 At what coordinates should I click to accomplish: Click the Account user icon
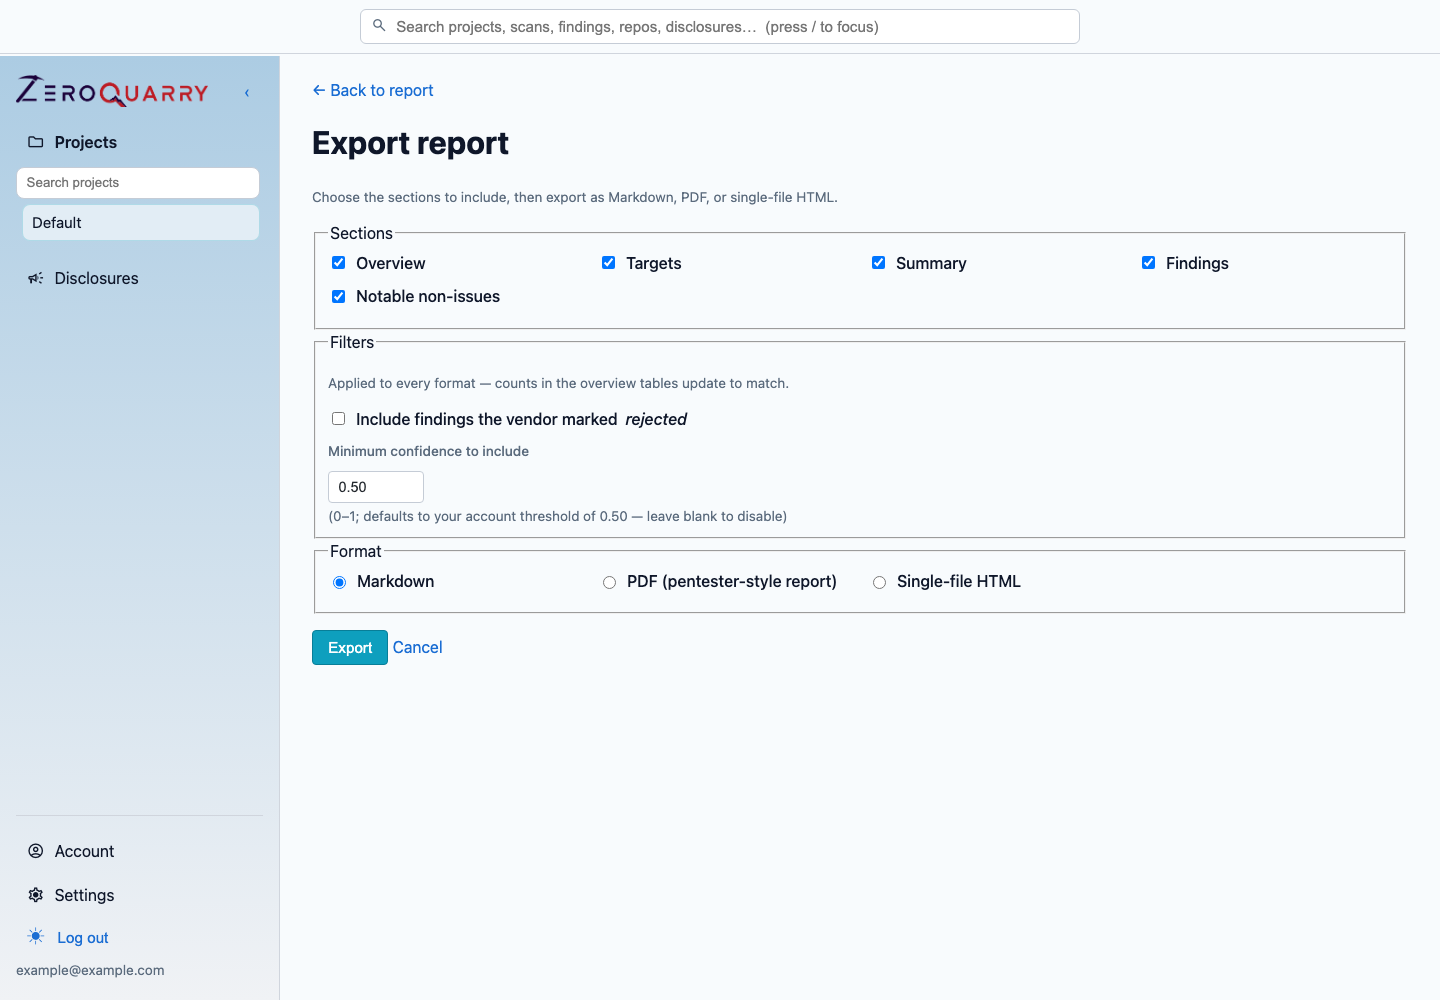click(36, 851)
